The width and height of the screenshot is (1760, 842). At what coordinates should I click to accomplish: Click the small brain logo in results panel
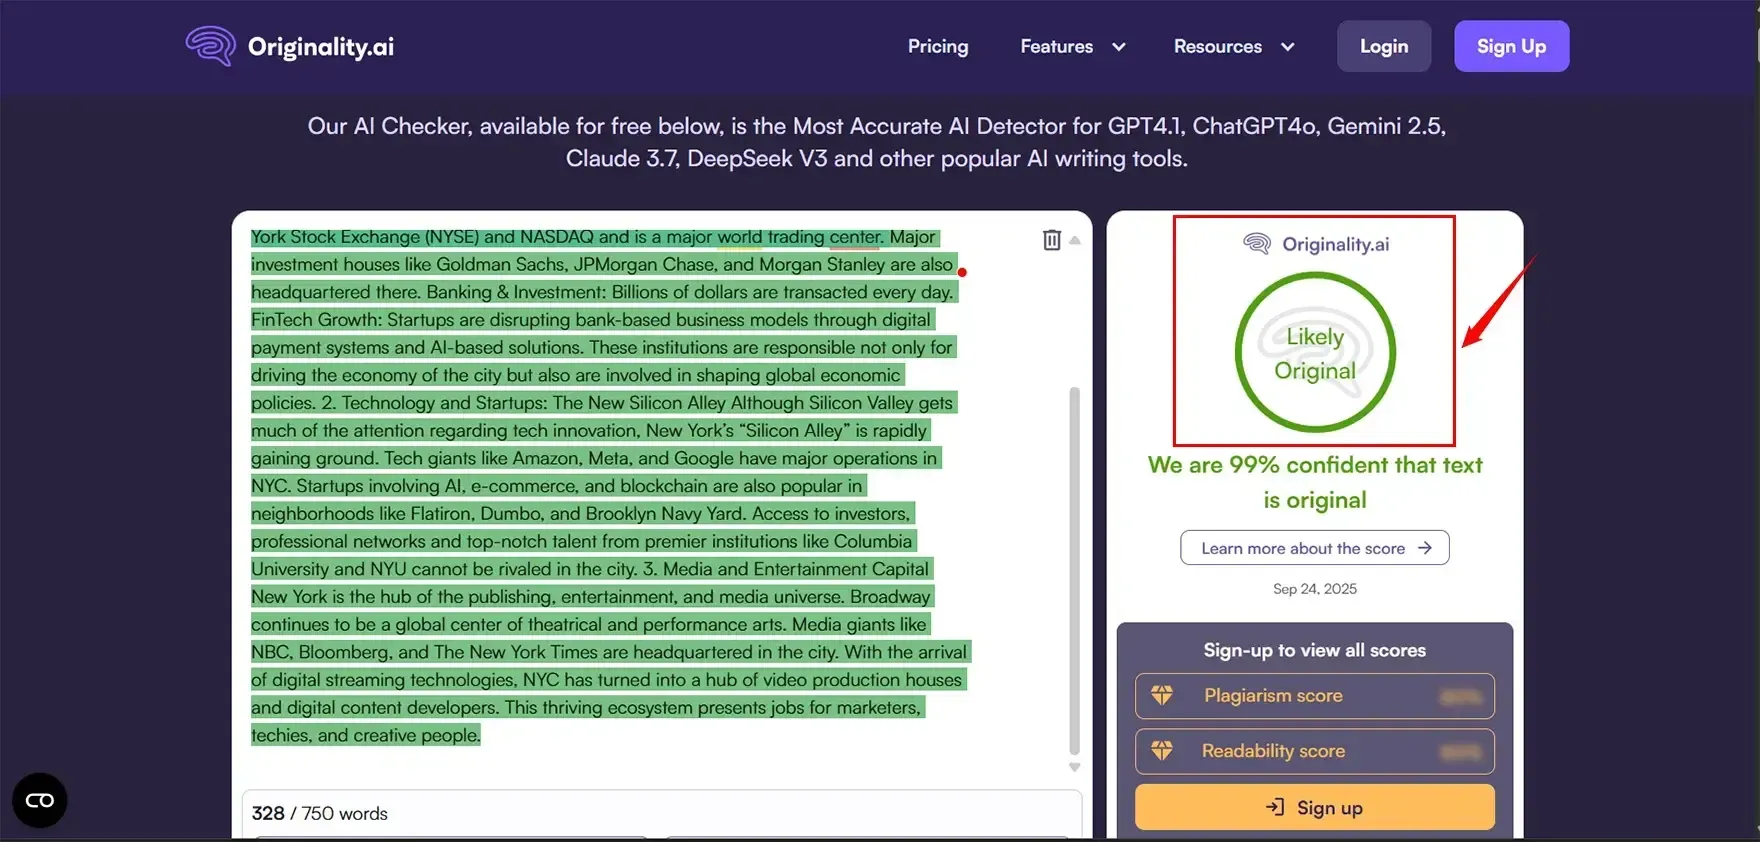[x=1257, y=244]
